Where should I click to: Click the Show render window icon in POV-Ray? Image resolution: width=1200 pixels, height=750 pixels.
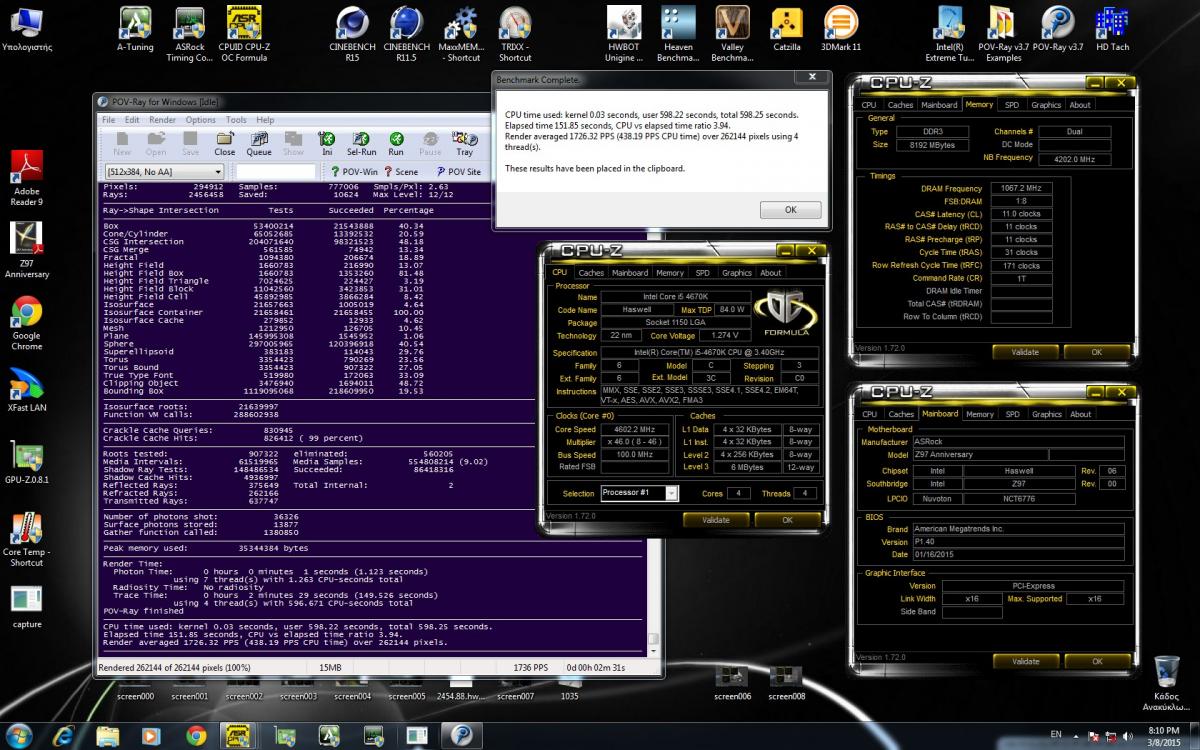pyautogui.click(x=293, y=144)
